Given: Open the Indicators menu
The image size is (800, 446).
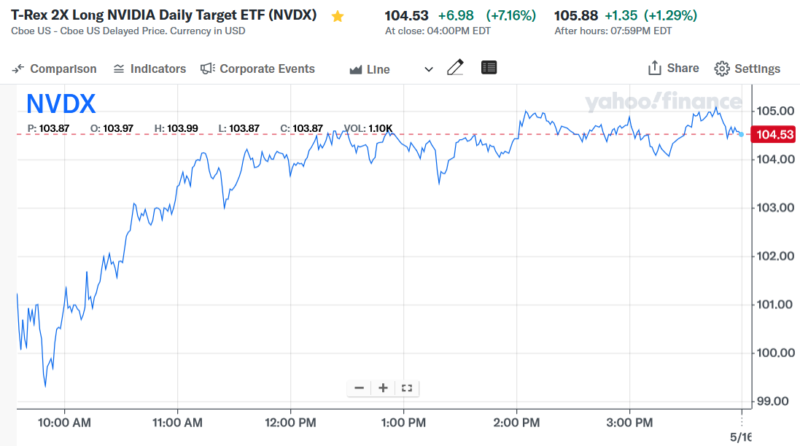Looking at the screenshot, I should [149, 69].
